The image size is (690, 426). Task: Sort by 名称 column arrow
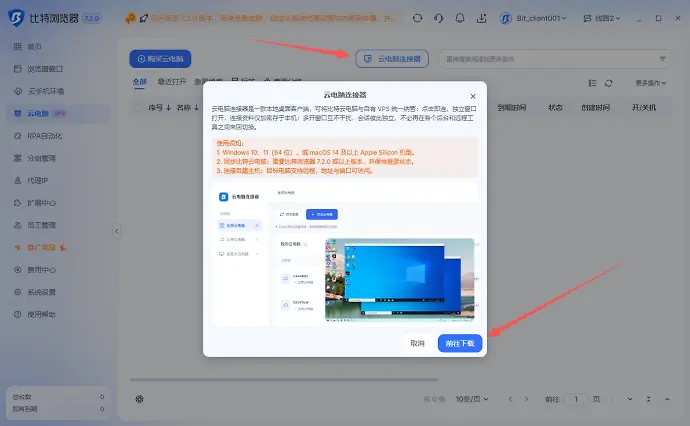coord(196,108)
